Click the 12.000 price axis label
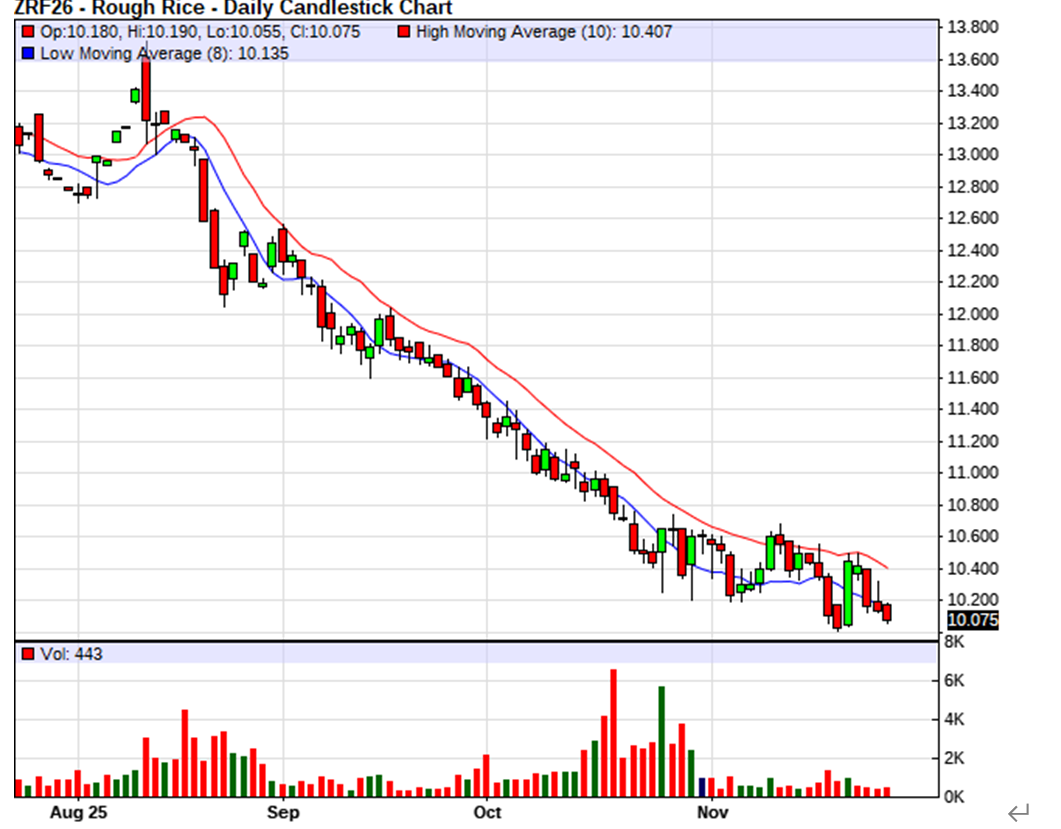Viewport: 1061px width, 829px height. pyautogui.click(x=972, y=314)
